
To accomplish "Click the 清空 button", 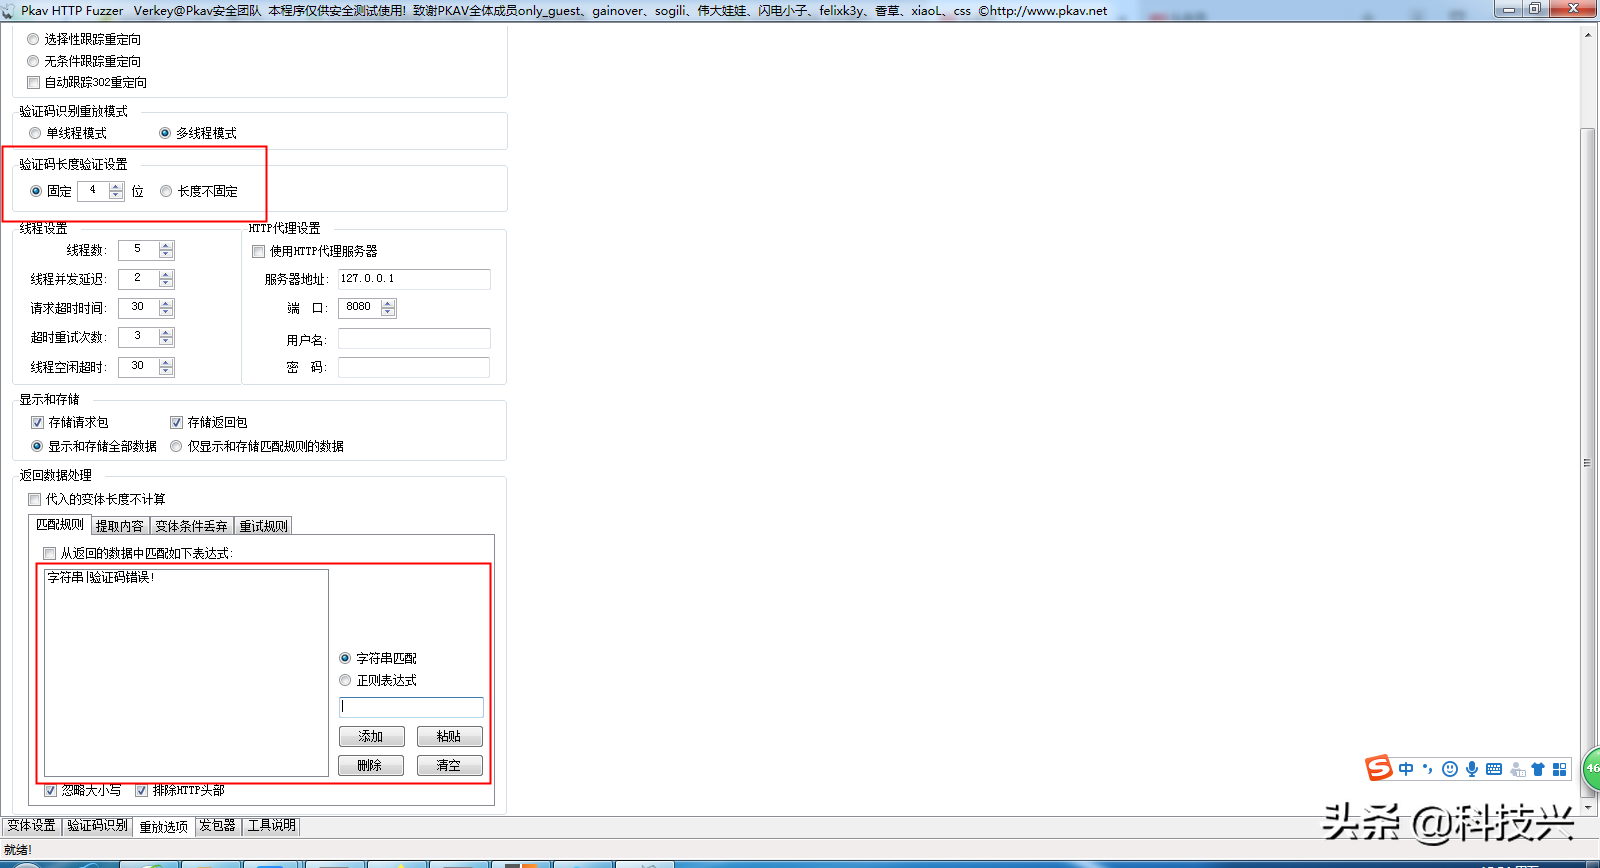I will (449, 765).
